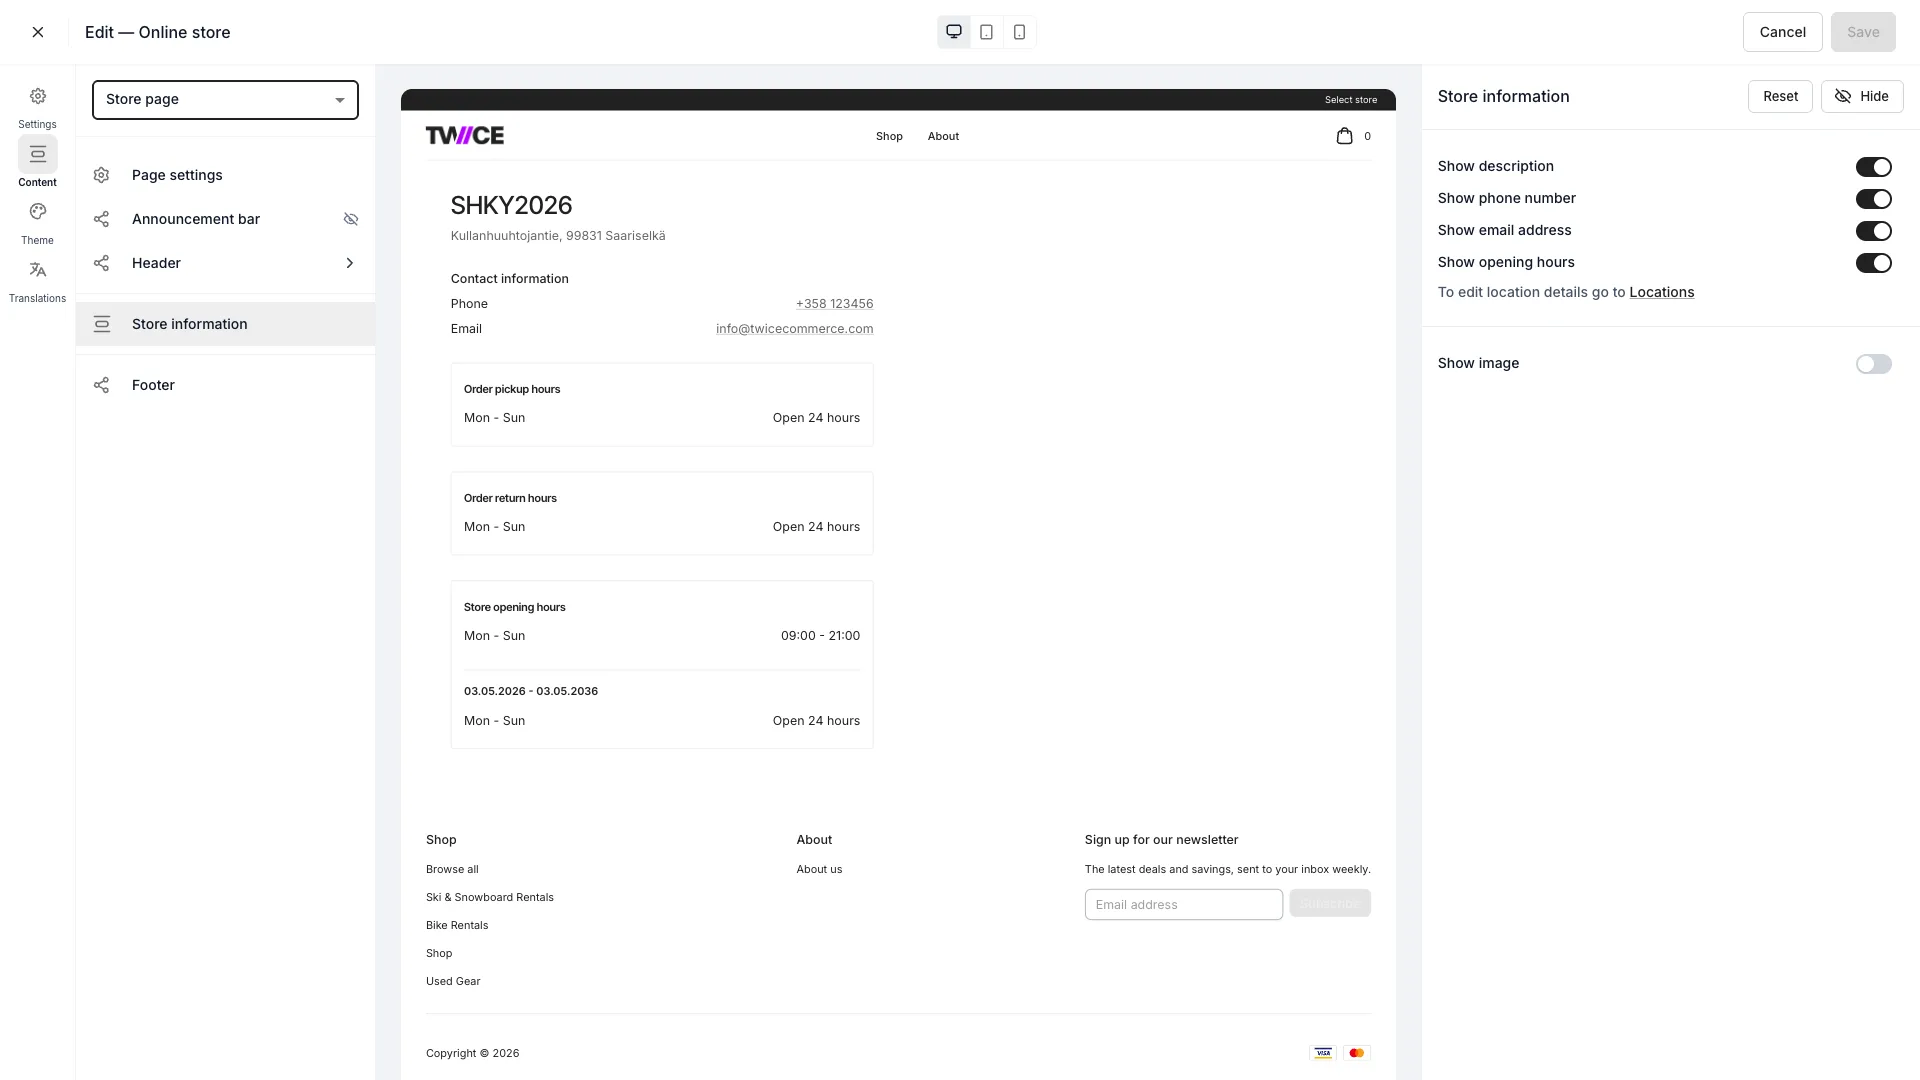Click About in preview navigation
This screenshot has width=1920, height=1080.
943,136
